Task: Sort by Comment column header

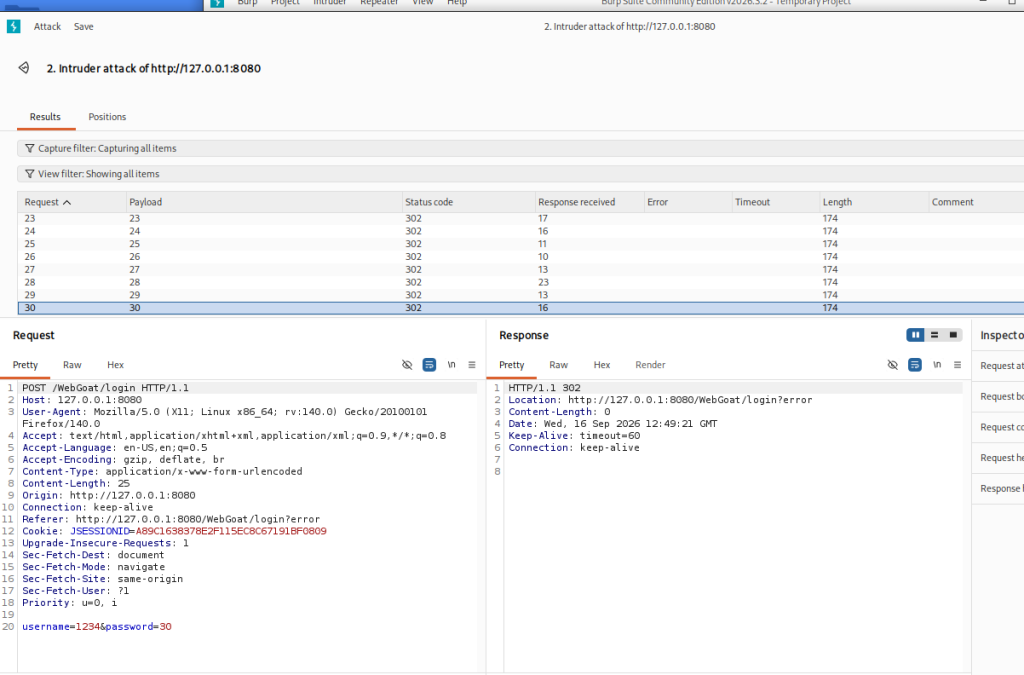Action: (977, 202)
